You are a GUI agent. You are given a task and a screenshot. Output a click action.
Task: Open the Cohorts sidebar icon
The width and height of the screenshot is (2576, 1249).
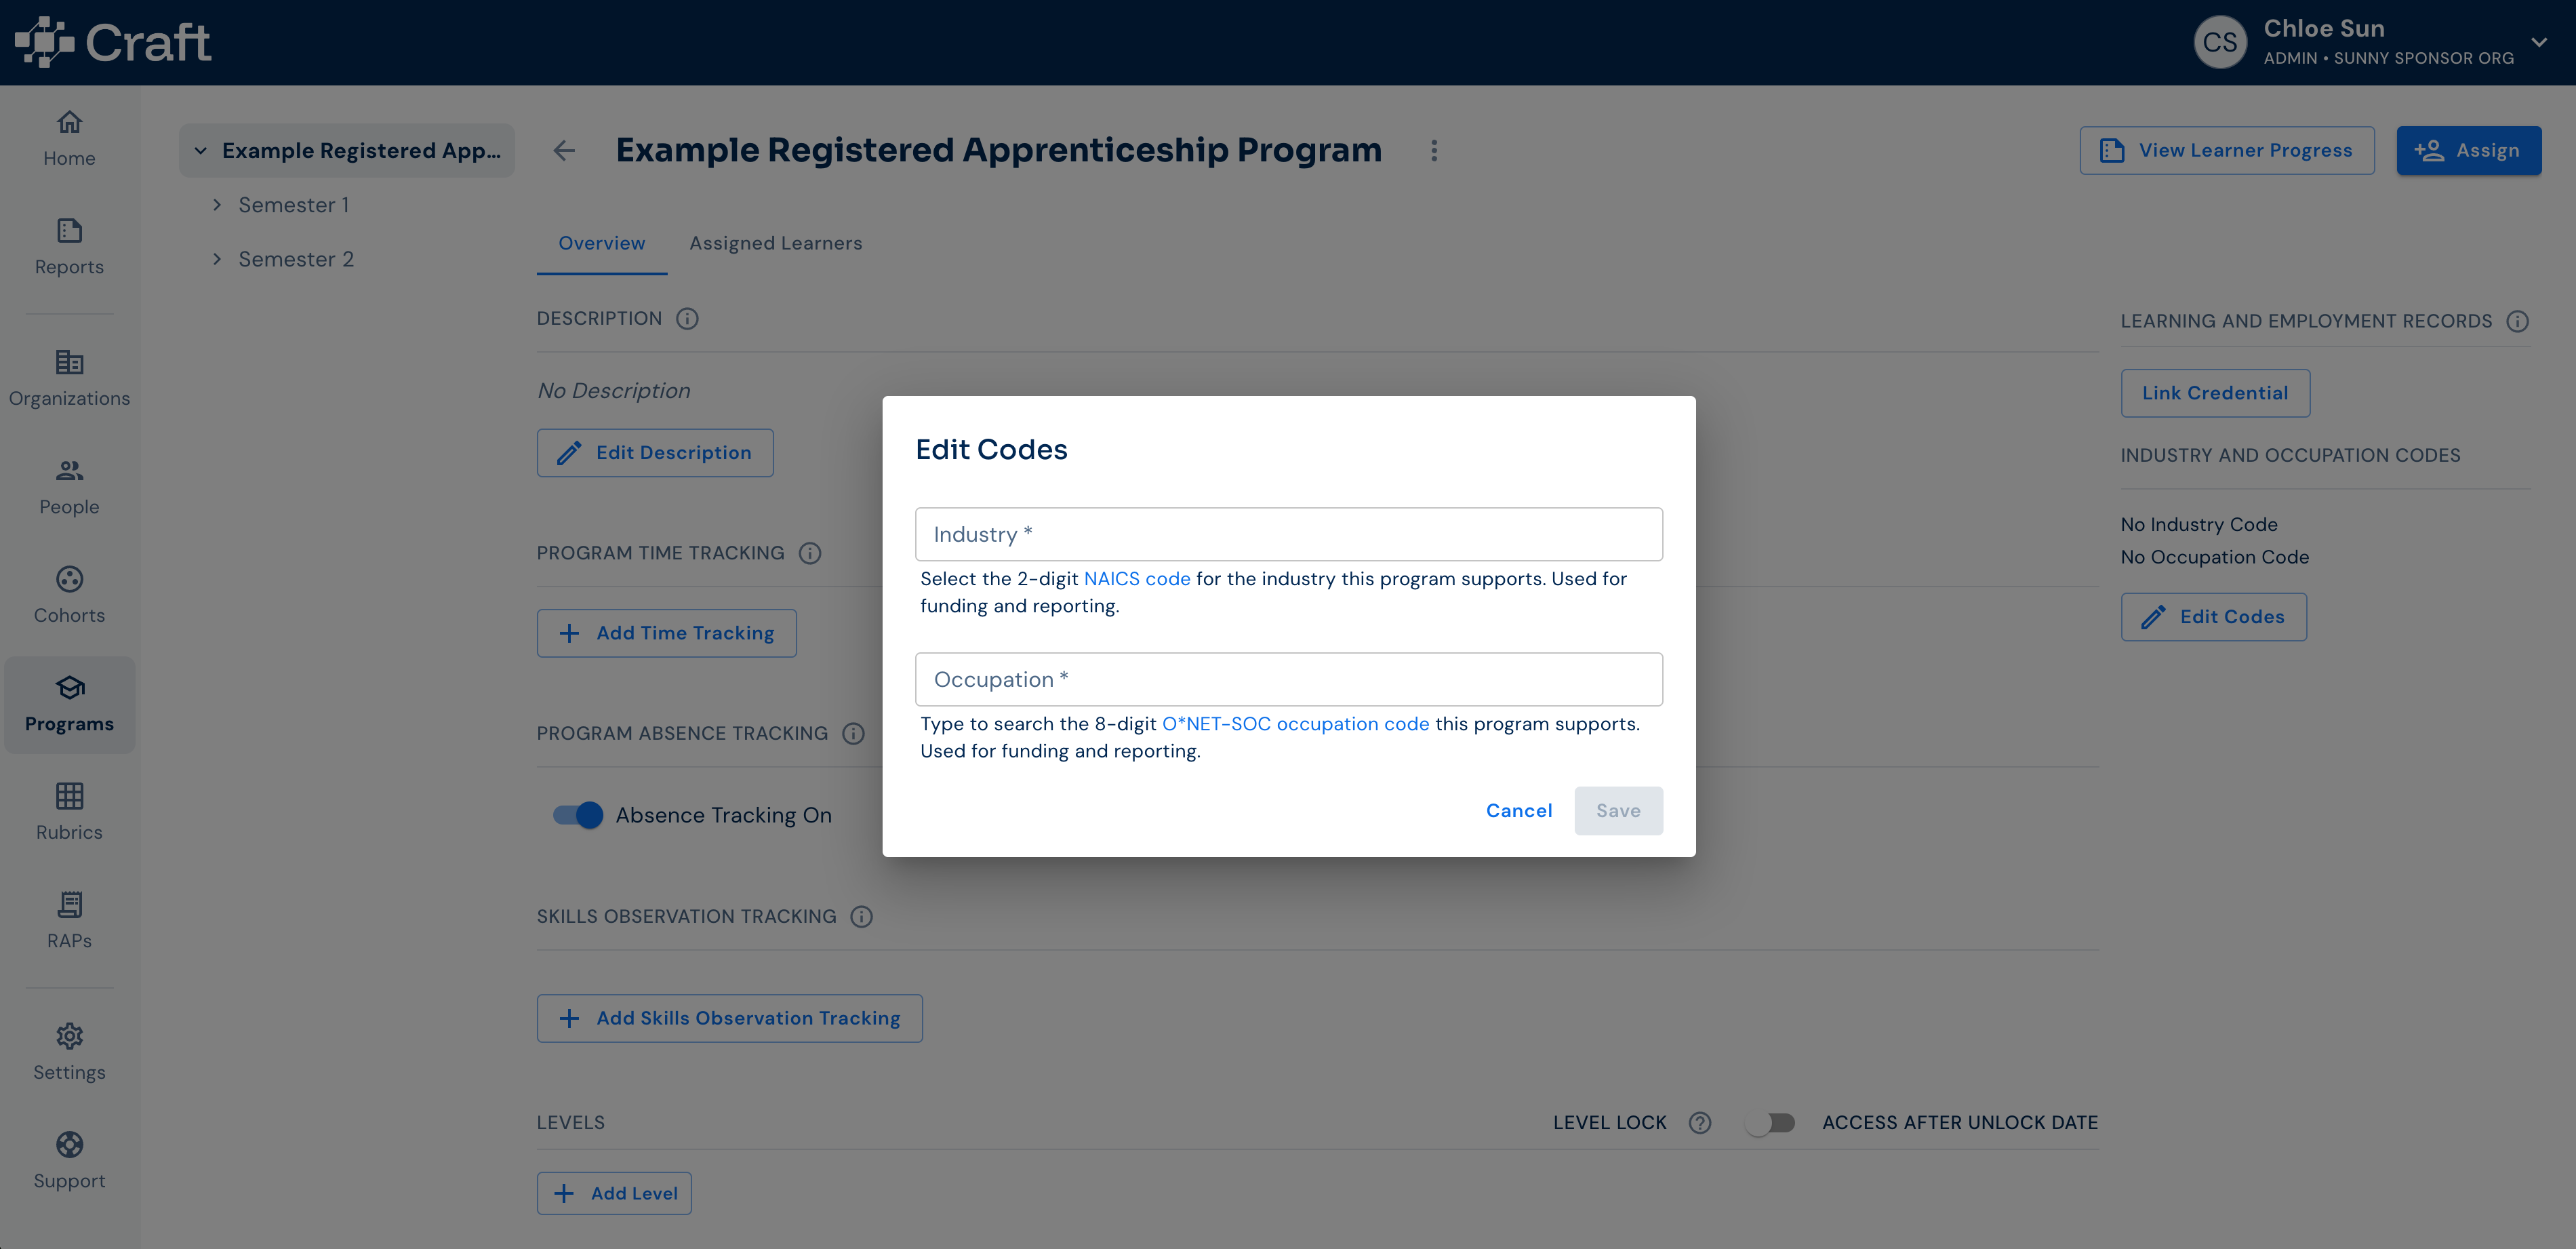tap(69, 579)
